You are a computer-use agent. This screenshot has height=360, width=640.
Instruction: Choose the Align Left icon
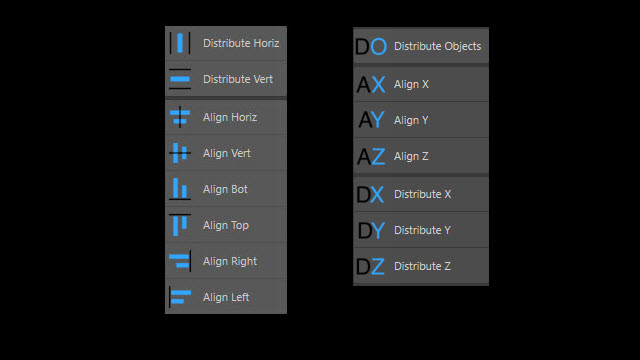(180, 297)
